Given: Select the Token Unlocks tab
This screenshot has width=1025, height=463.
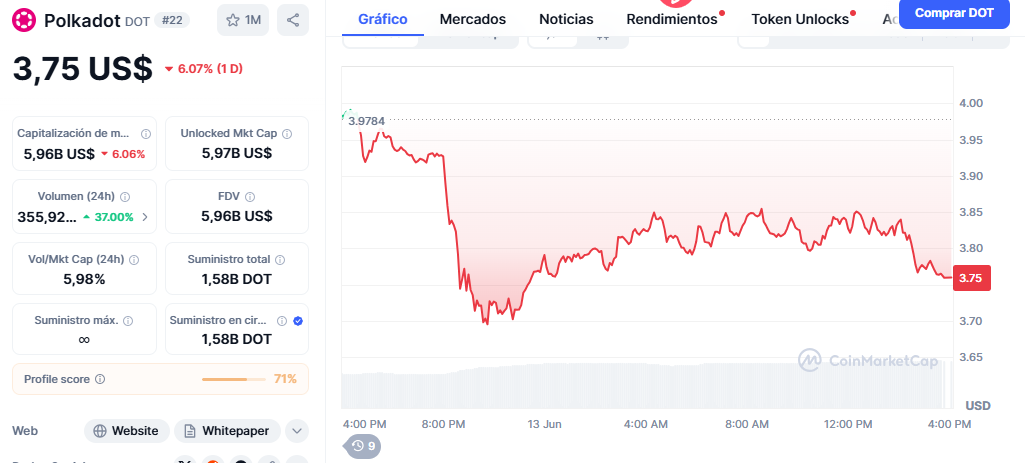Looking at the screenshot, I should point(800,19).
